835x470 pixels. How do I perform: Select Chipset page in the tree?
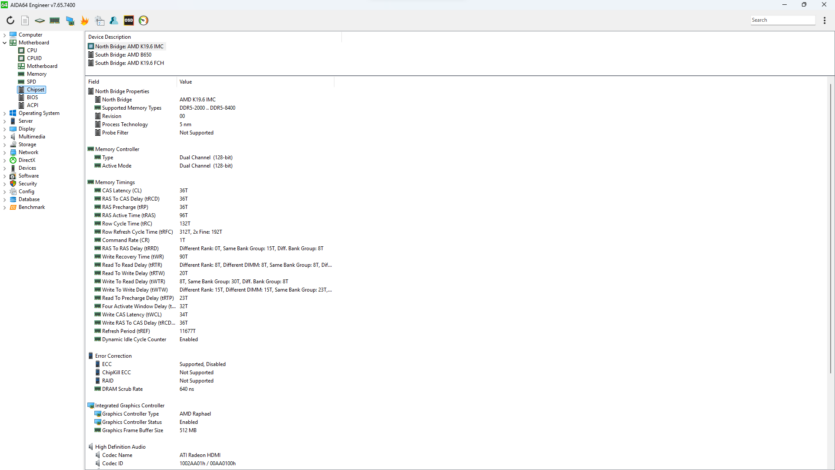coord(35,89)
